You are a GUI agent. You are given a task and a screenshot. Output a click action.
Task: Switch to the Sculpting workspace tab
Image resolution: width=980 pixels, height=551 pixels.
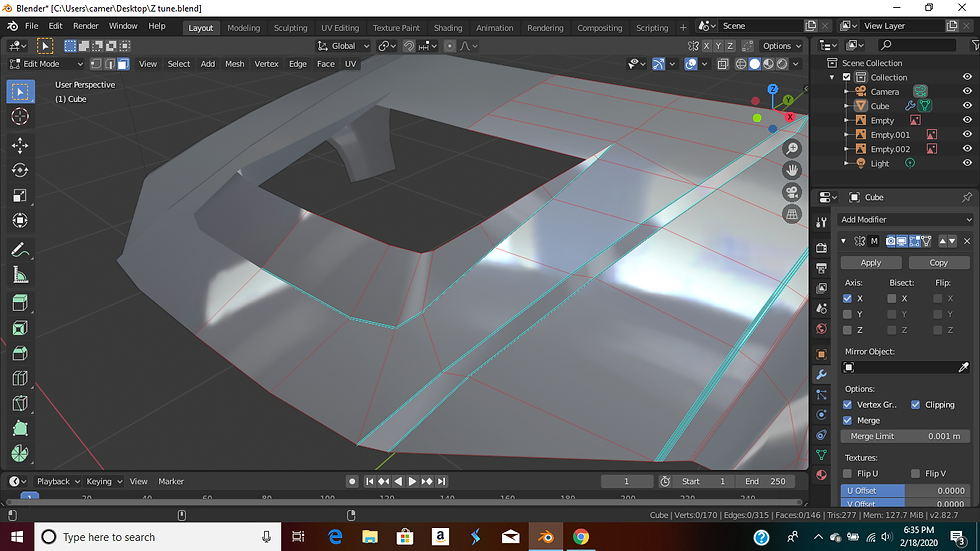pyautogui.click(x=291, y=27)
